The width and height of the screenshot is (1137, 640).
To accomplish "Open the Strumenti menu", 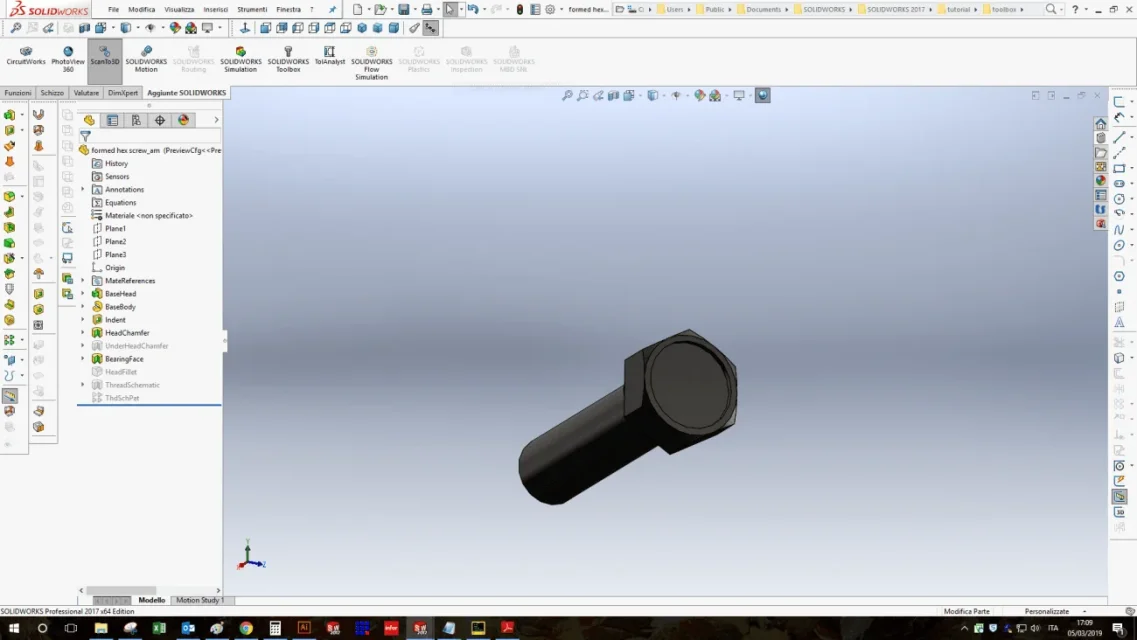I will (x=252, y=9).
